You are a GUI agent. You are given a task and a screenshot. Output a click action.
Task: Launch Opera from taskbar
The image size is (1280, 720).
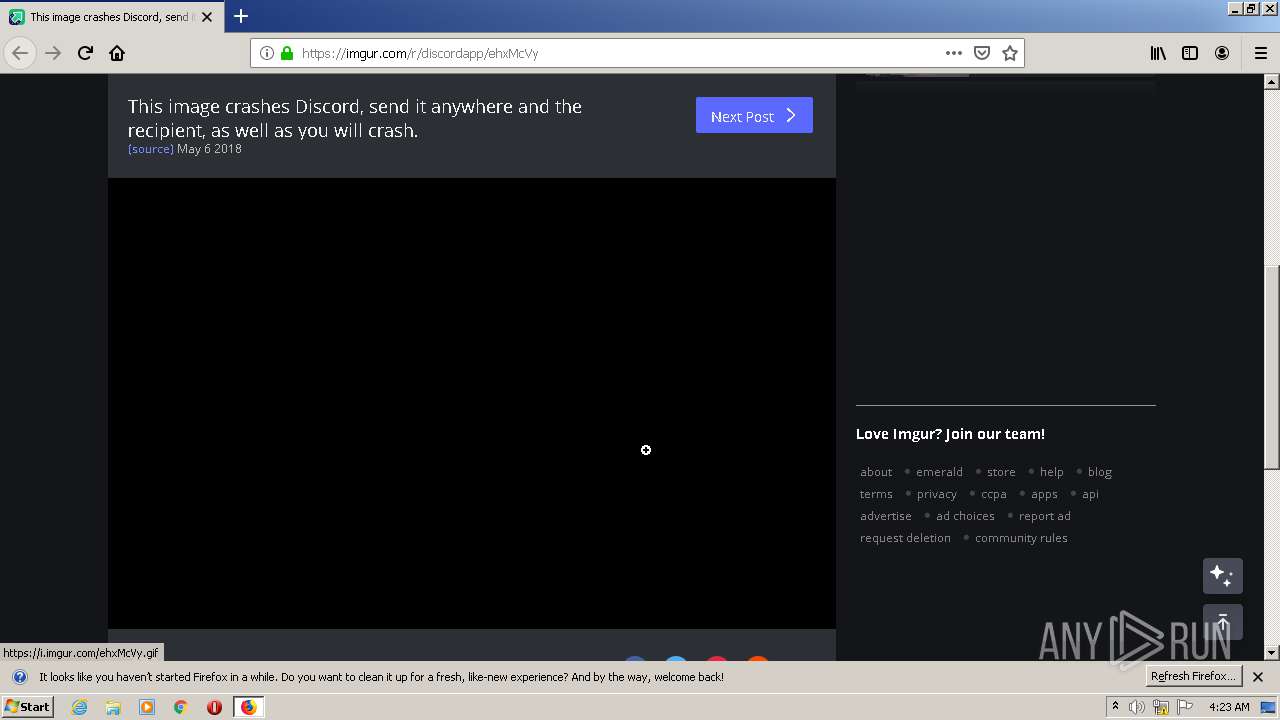point(214,707)
